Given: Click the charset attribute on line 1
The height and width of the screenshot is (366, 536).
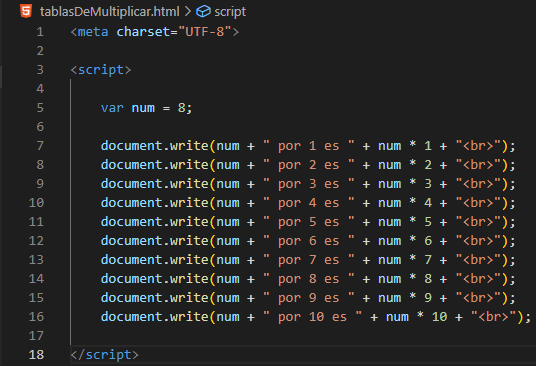Looking at the screenshot, I should point(143,32).
